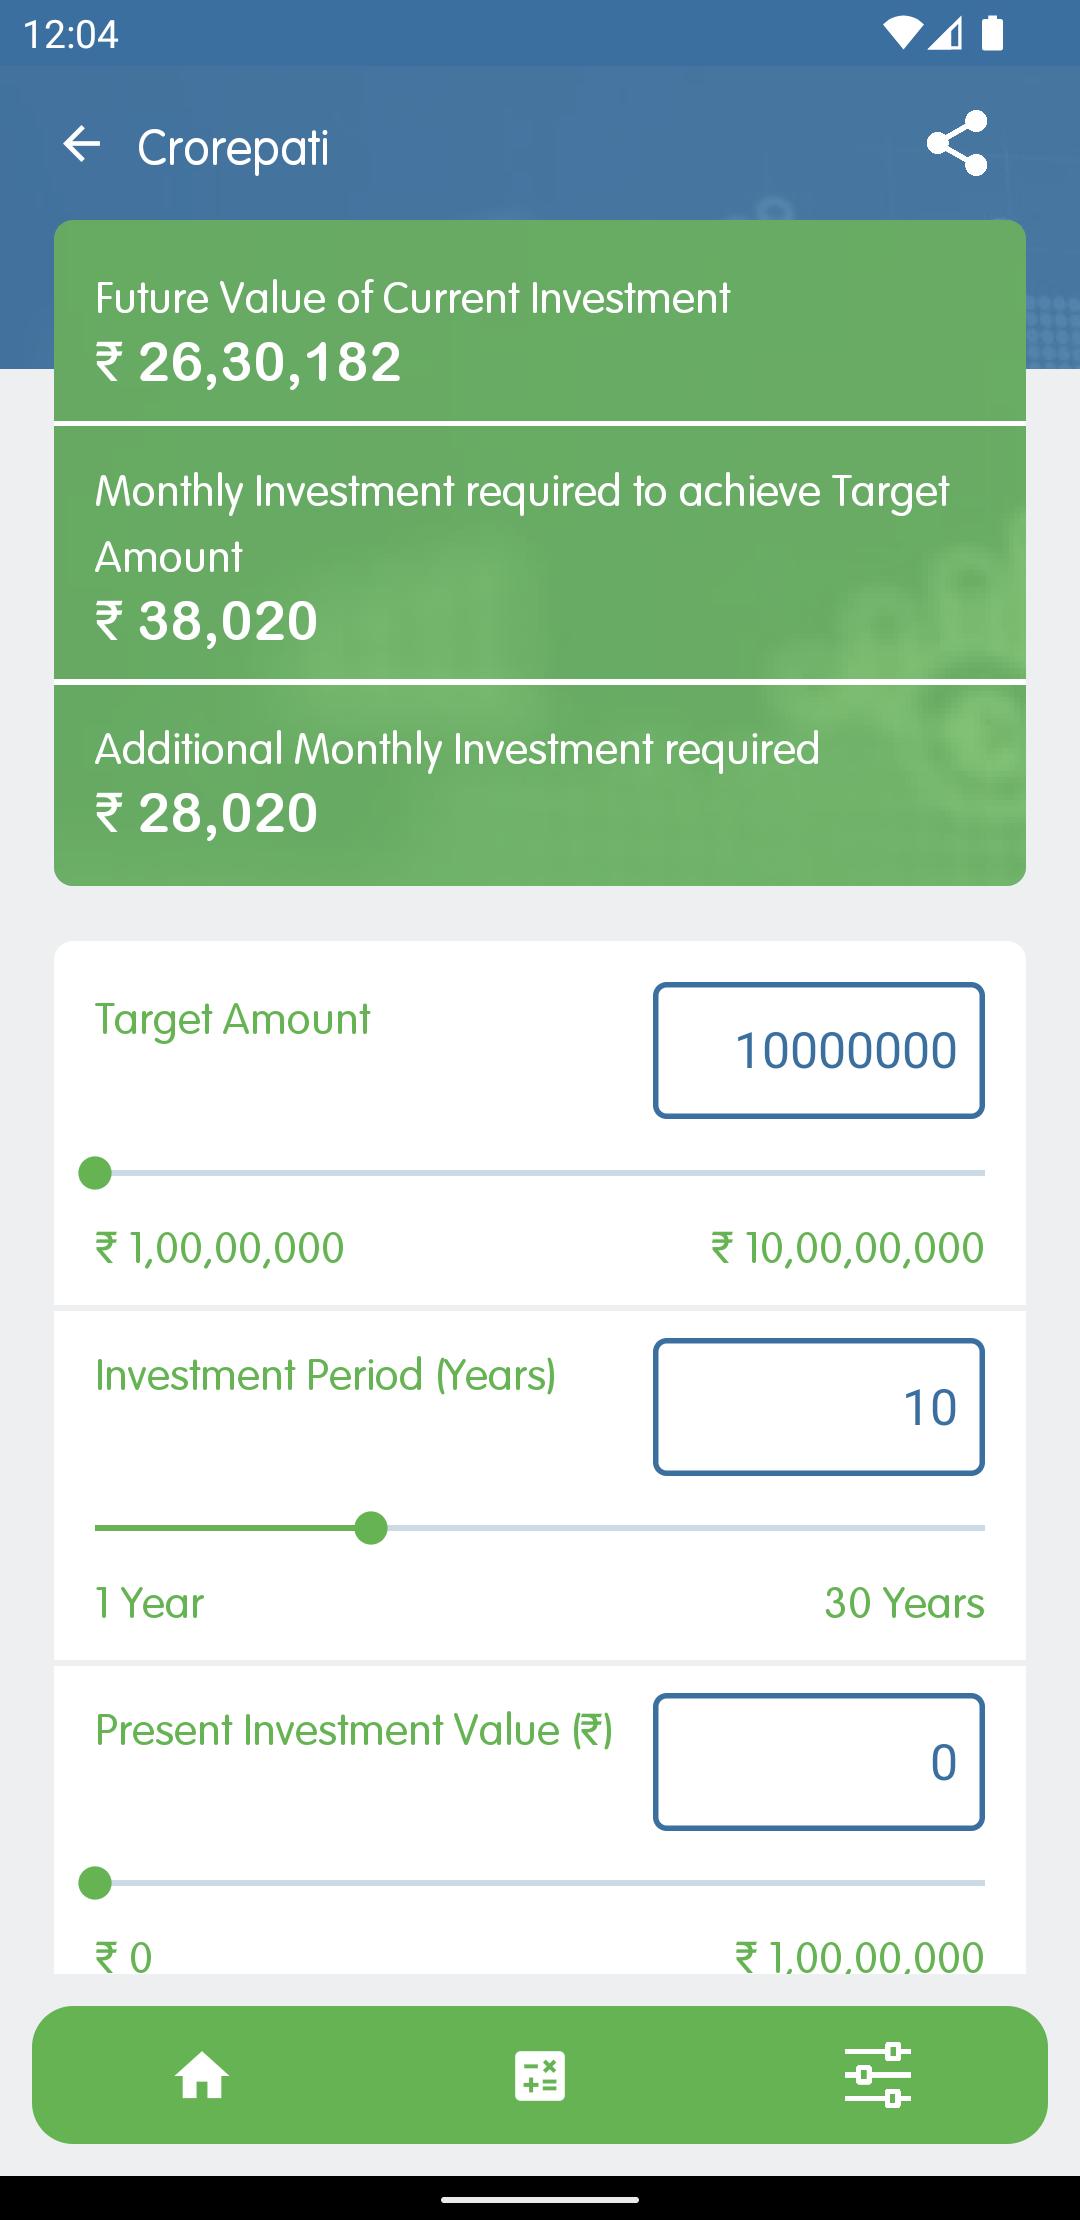Tap the back arrow icon

pyautogui.click(x=82, y=145)
